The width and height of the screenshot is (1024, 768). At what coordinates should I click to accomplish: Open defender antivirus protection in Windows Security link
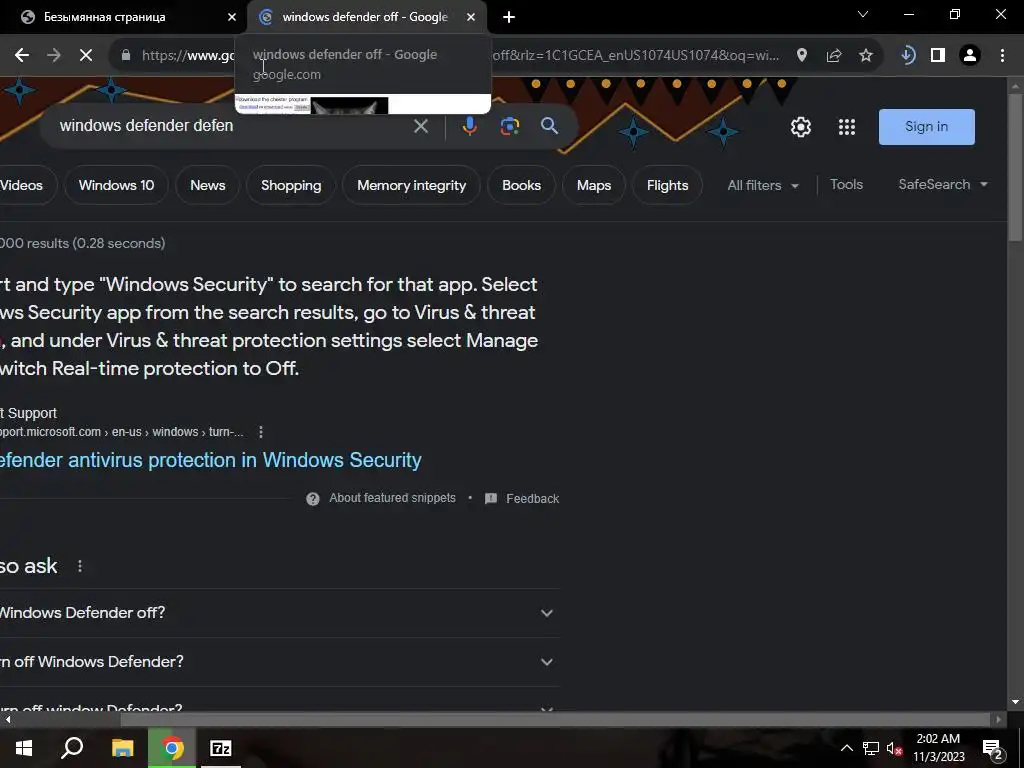210,460
